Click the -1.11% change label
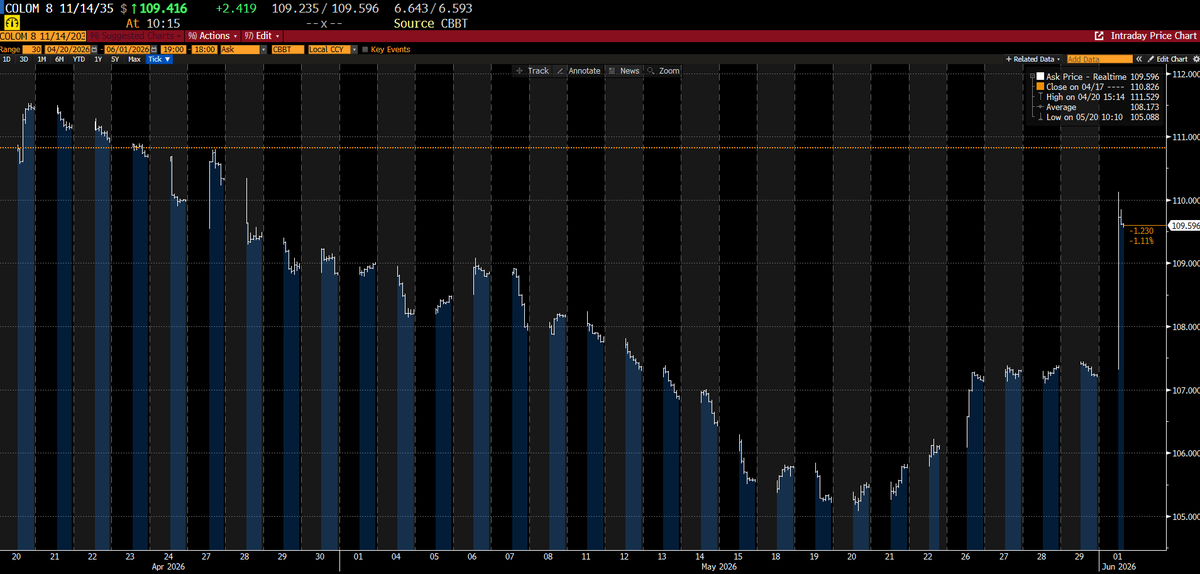 click(1141, 241)
